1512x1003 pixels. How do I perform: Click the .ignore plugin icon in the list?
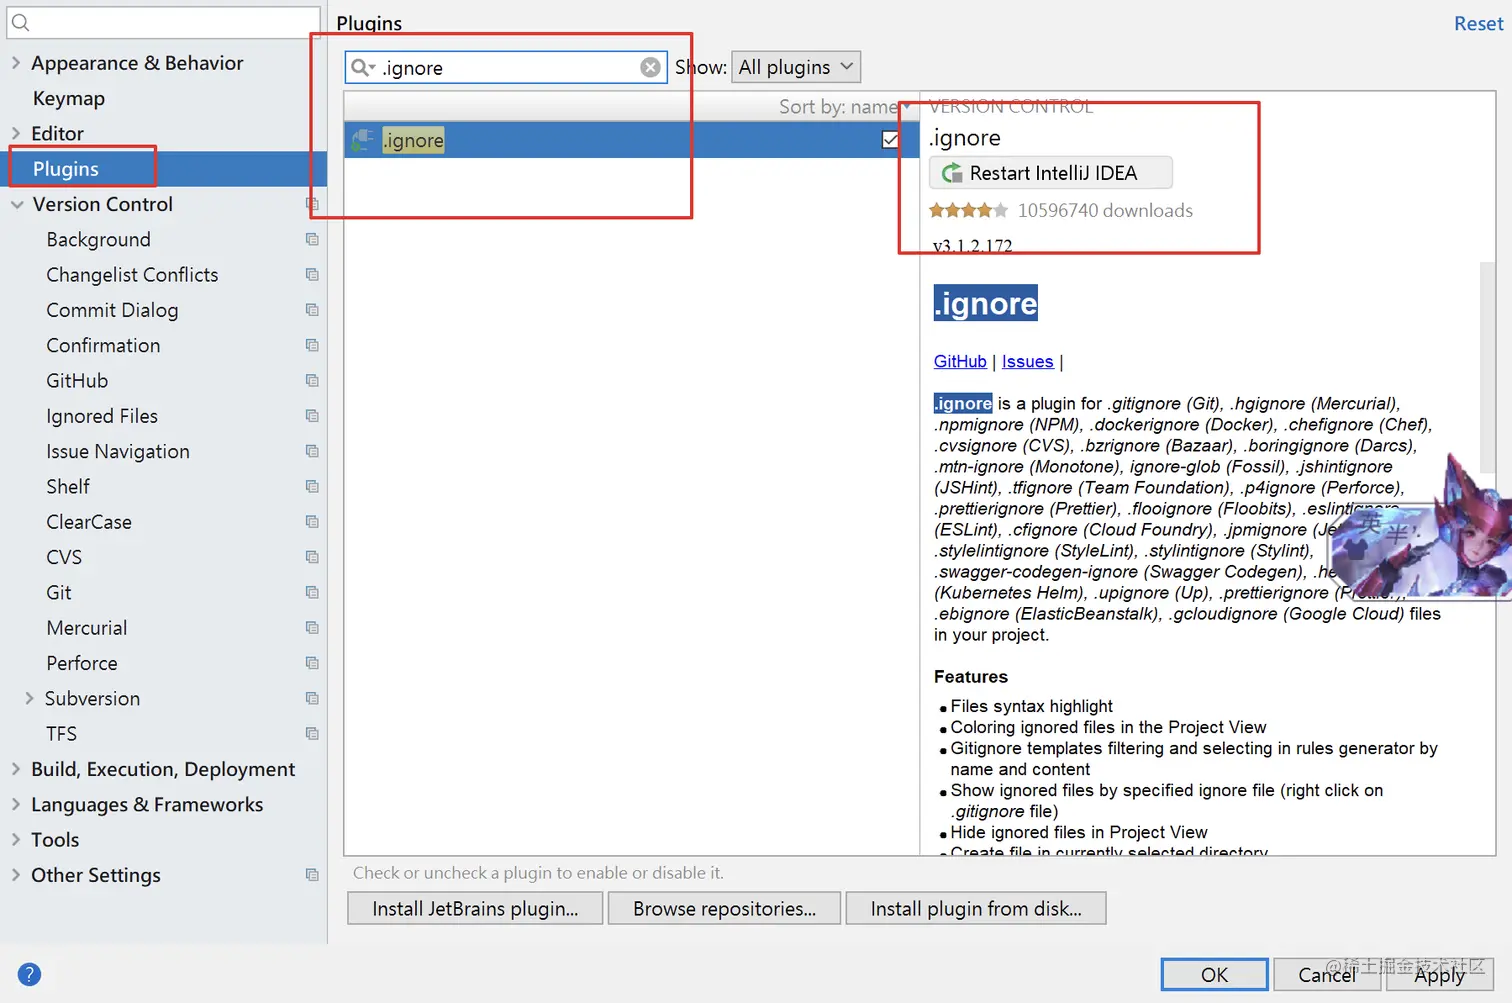click(x=362, y=140)
